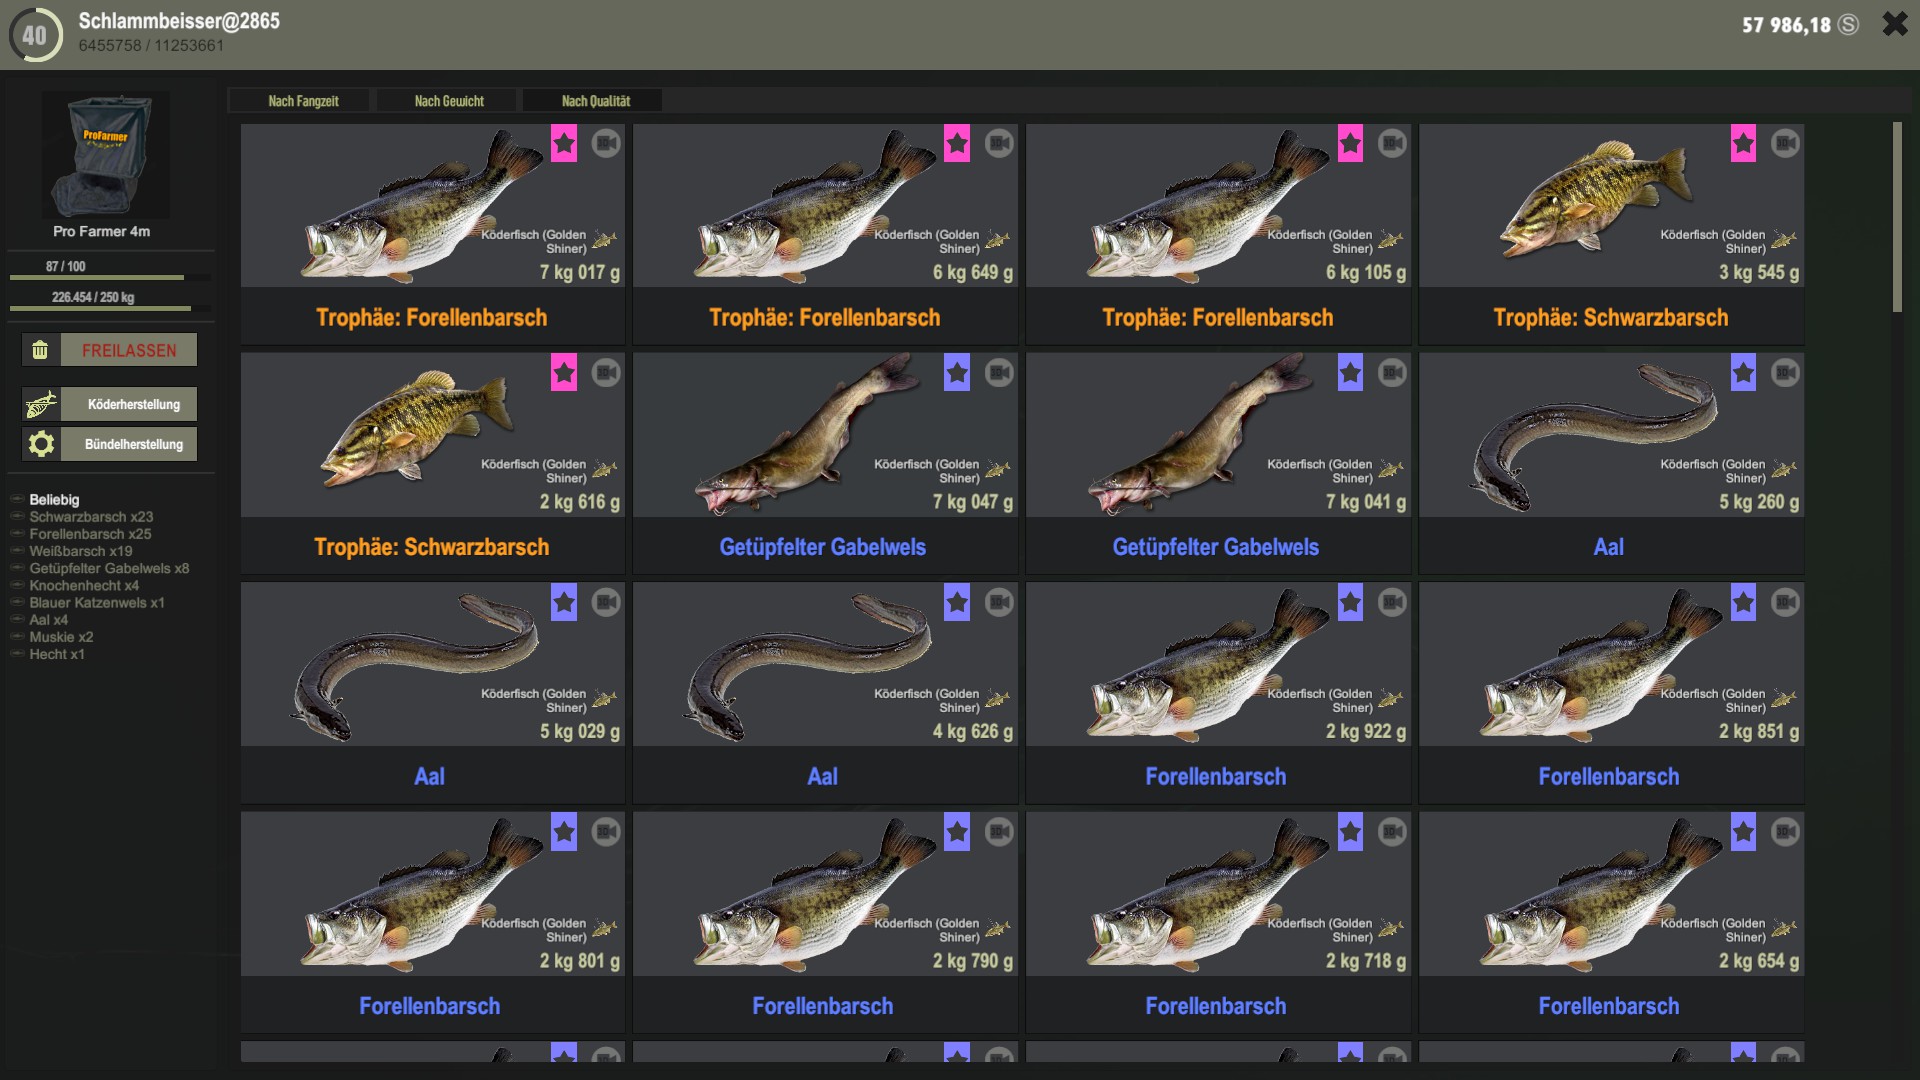This screenshot has height=1080, width=1920.
Task: Click camera icon on 2 kg 654 g Forellenbarsch
Action: [1785, 832]
